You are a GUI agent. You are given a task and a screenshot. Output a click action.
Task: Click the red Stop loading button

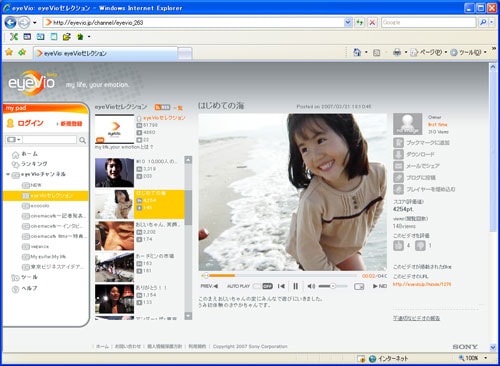point(372,22)
